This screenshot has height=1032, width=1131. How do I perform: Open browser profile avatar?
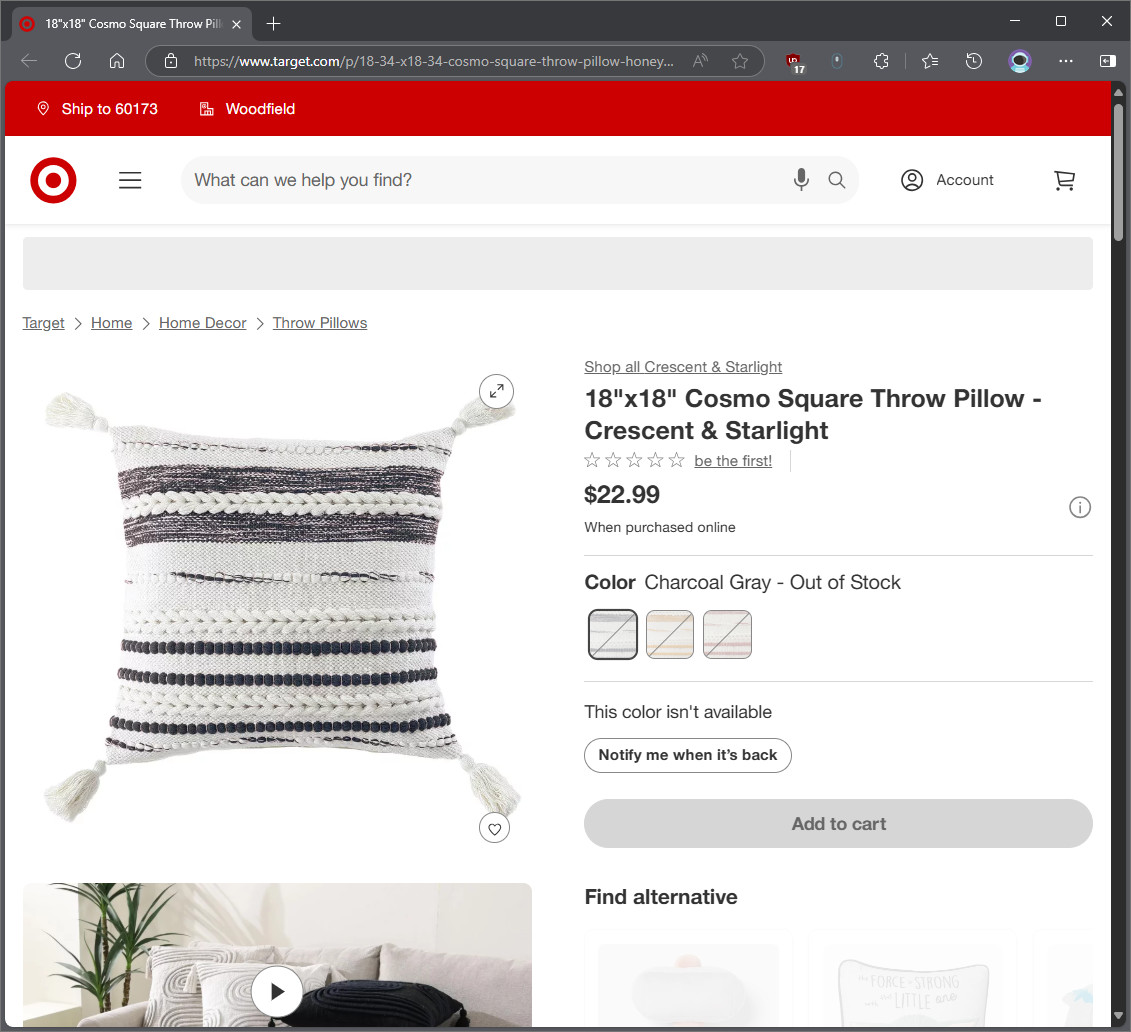point(1020,61)
